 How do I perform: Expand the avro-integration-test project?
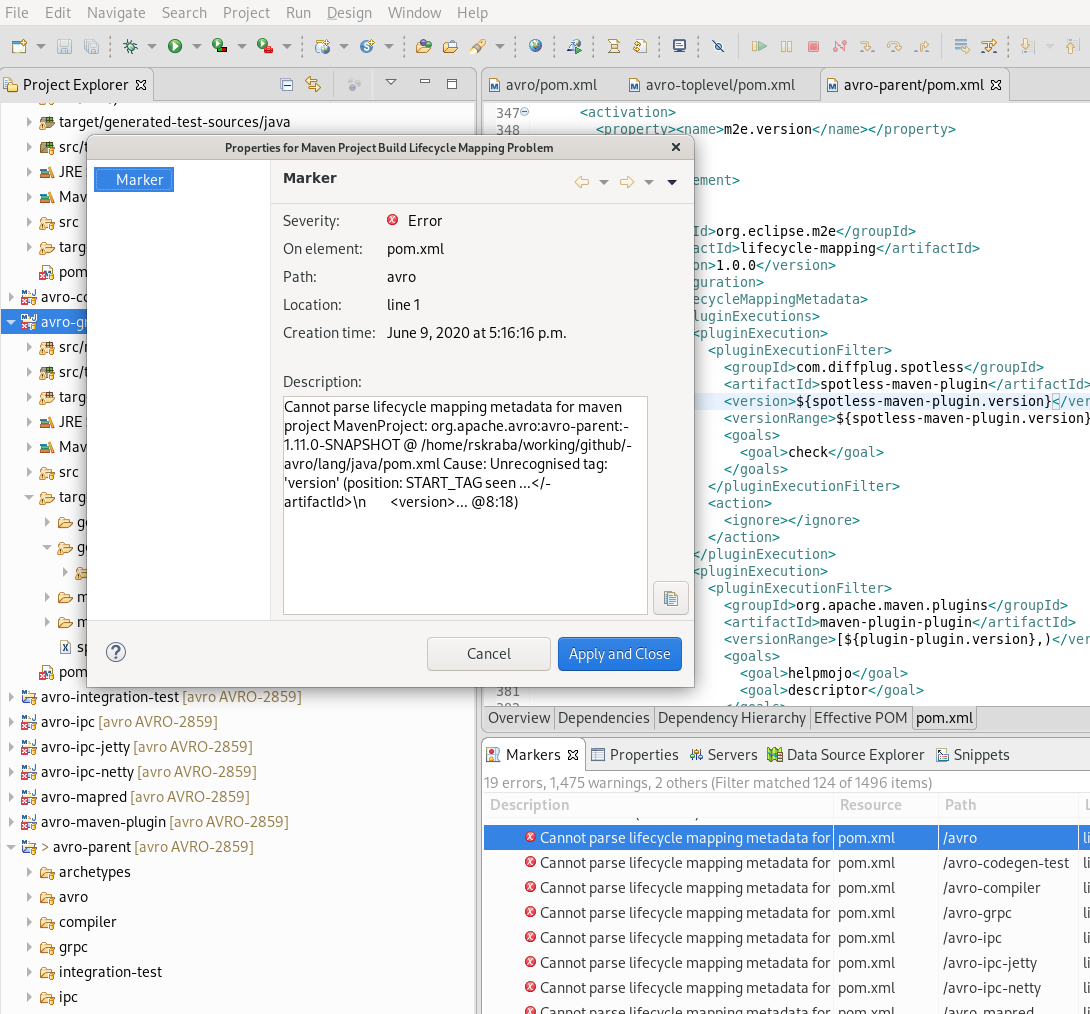[x=11, y=697]
